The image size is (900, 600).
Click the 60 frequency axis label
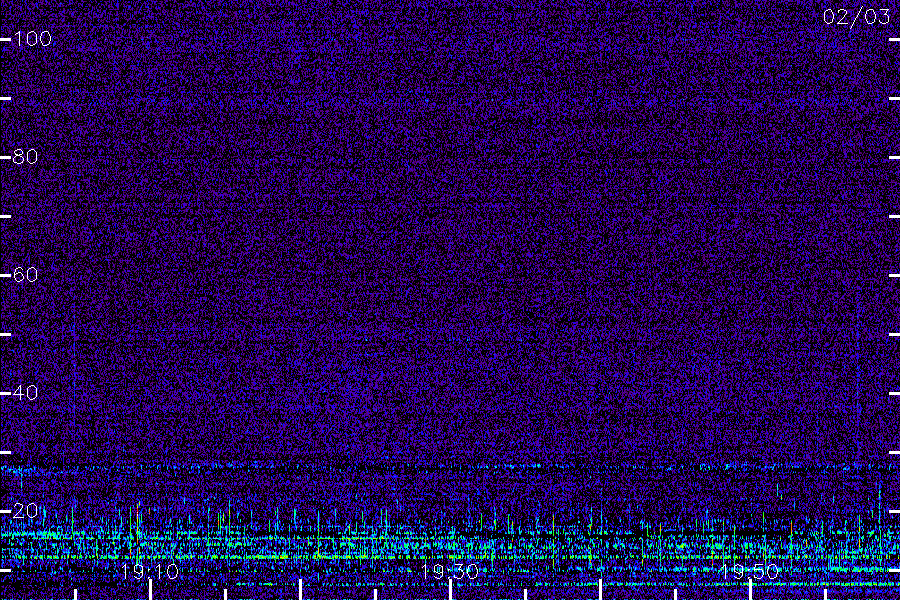click(x=25, y=274)
